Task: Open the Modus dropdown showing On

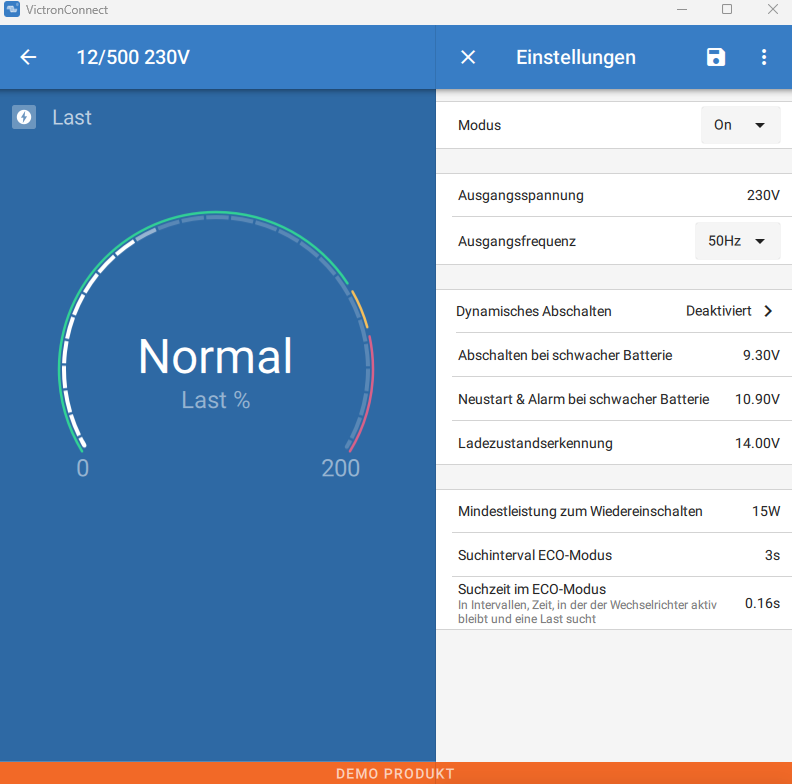Action: pyautogui.click(x=740, y=125)
